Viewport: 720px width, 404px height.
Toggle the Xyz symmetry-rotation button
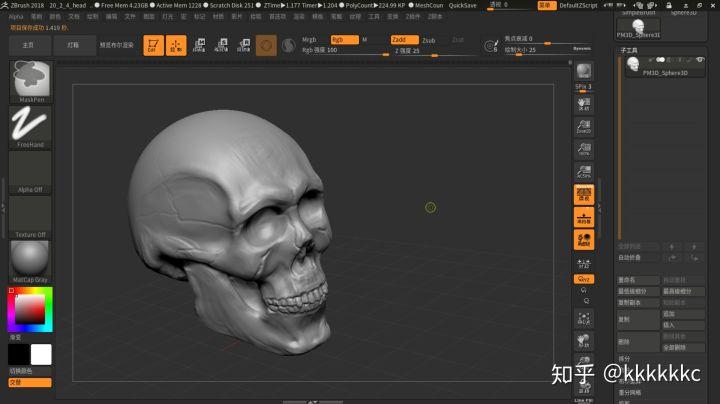pos(583,279)
